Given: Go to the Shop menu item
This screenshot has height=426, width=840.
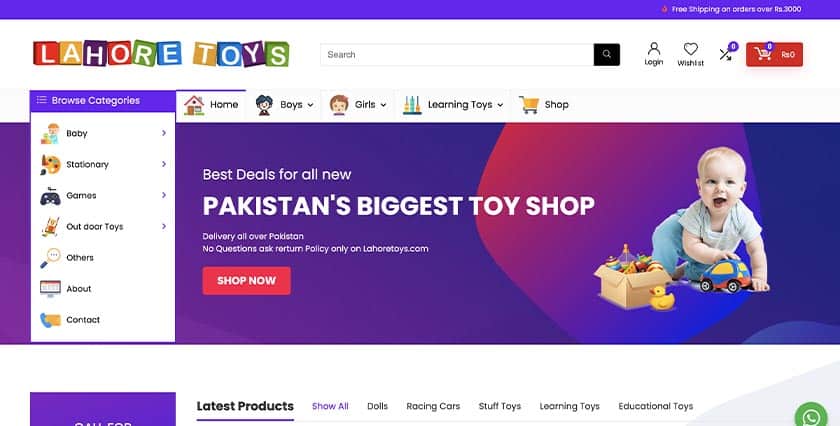Looking at the screenshot, I should coord(544,105).
